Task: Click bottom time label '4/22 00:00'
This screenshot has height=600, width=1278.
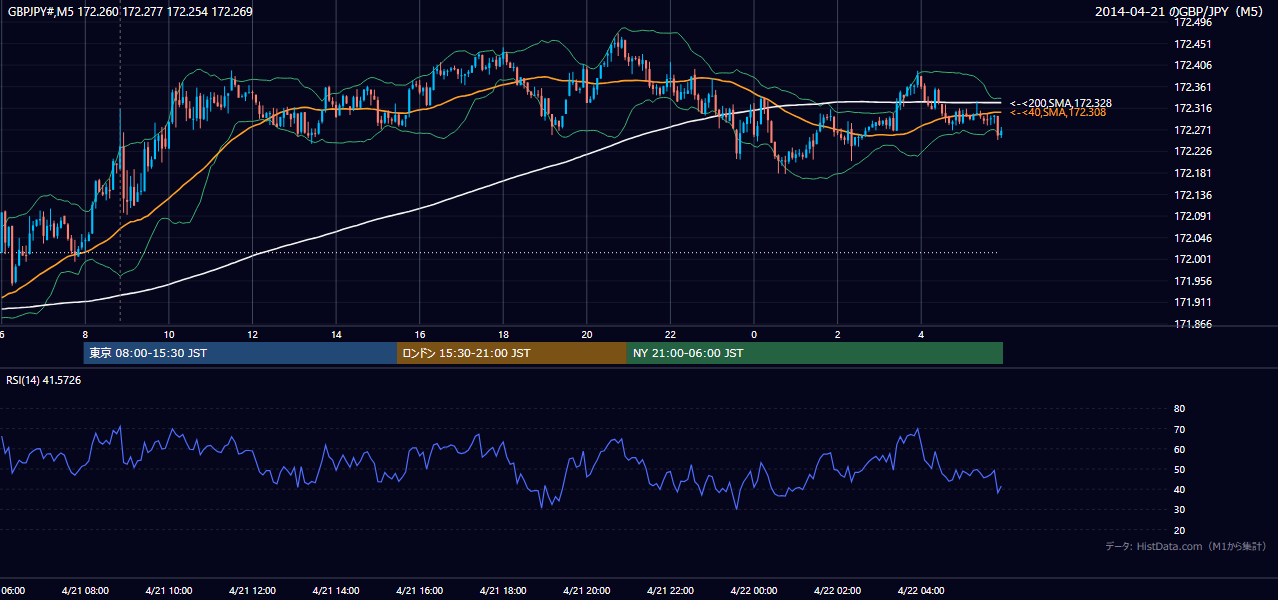Action: 754,591
